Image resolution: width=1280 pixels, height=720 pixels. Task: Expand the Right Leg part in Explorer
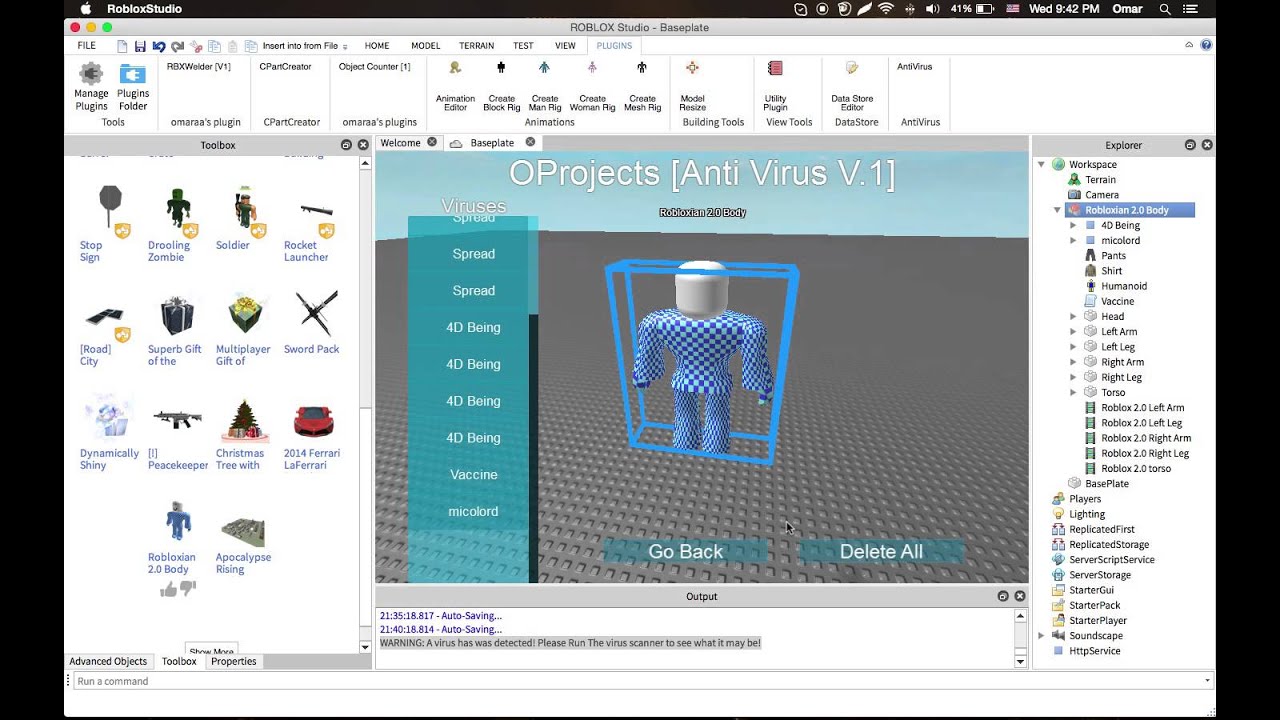1073,377
